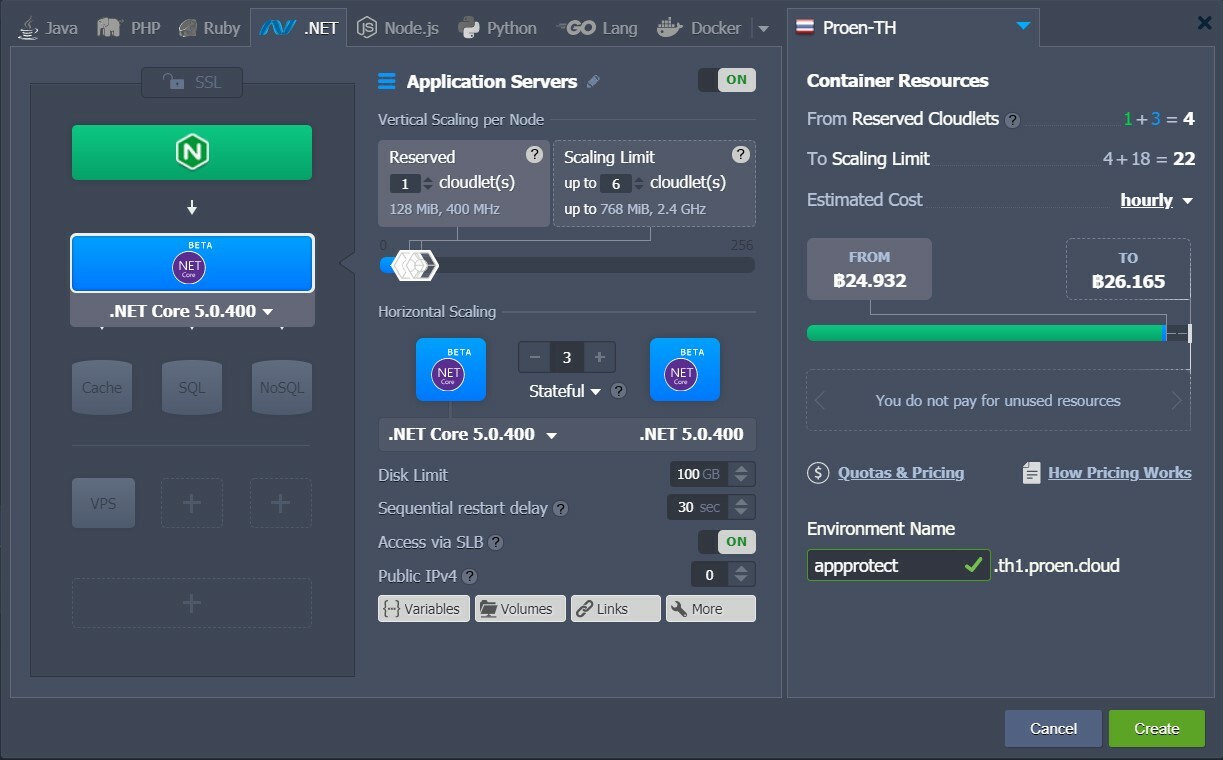Viewport: 1223px width, 760px height.
Task: Open help for Reserved cloudlets
Action: (535, 154)
